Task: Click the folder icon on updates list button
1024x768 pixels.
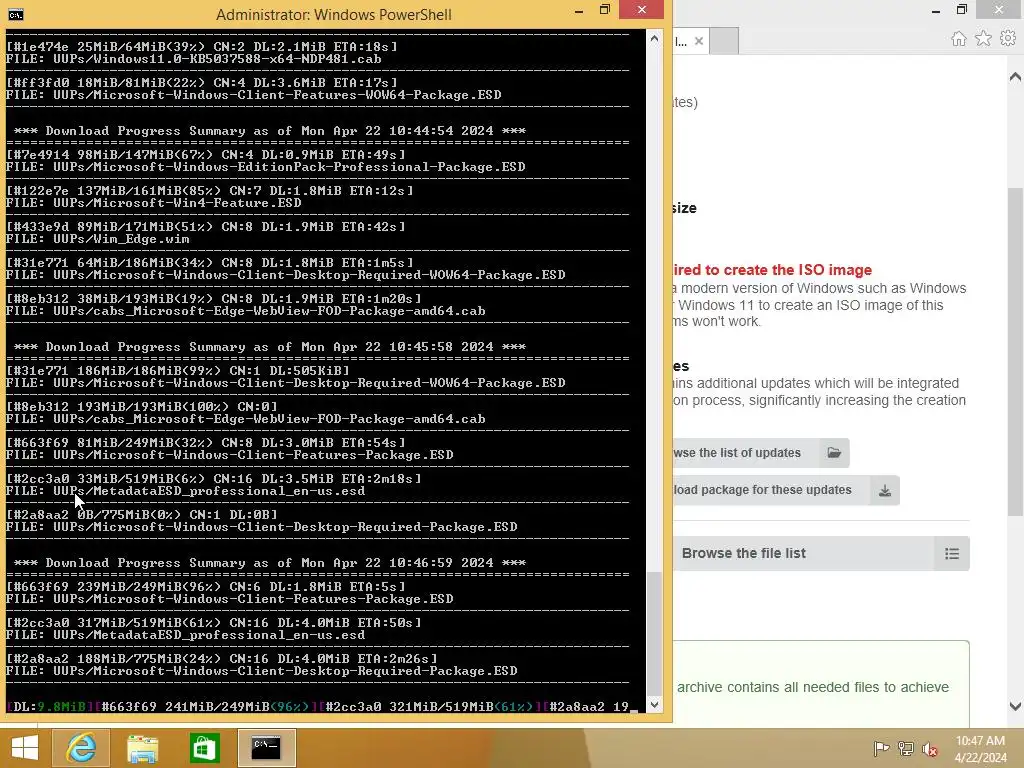Action: click(834, 453)
